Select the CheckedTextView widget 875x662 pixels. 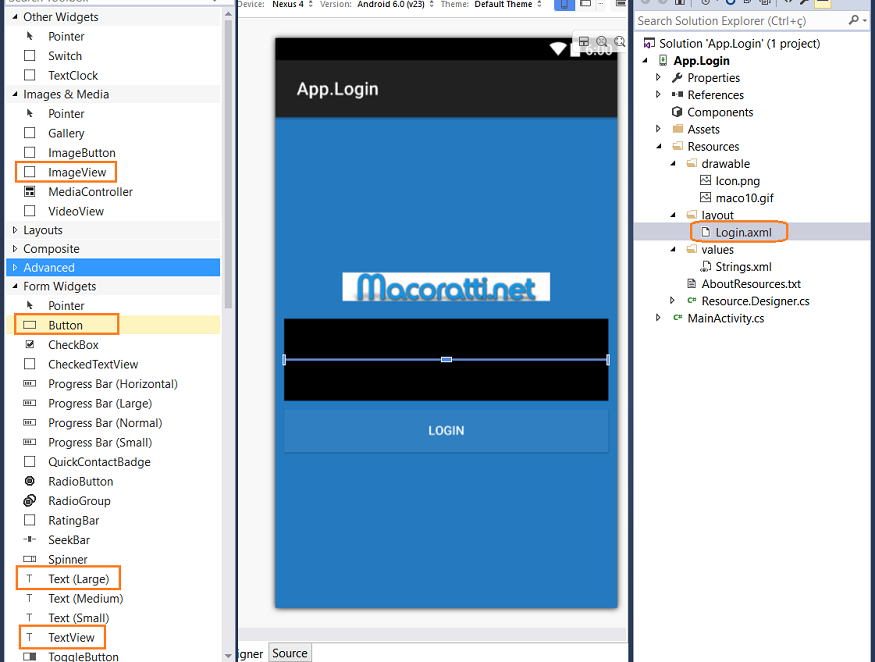pos(93,364)
